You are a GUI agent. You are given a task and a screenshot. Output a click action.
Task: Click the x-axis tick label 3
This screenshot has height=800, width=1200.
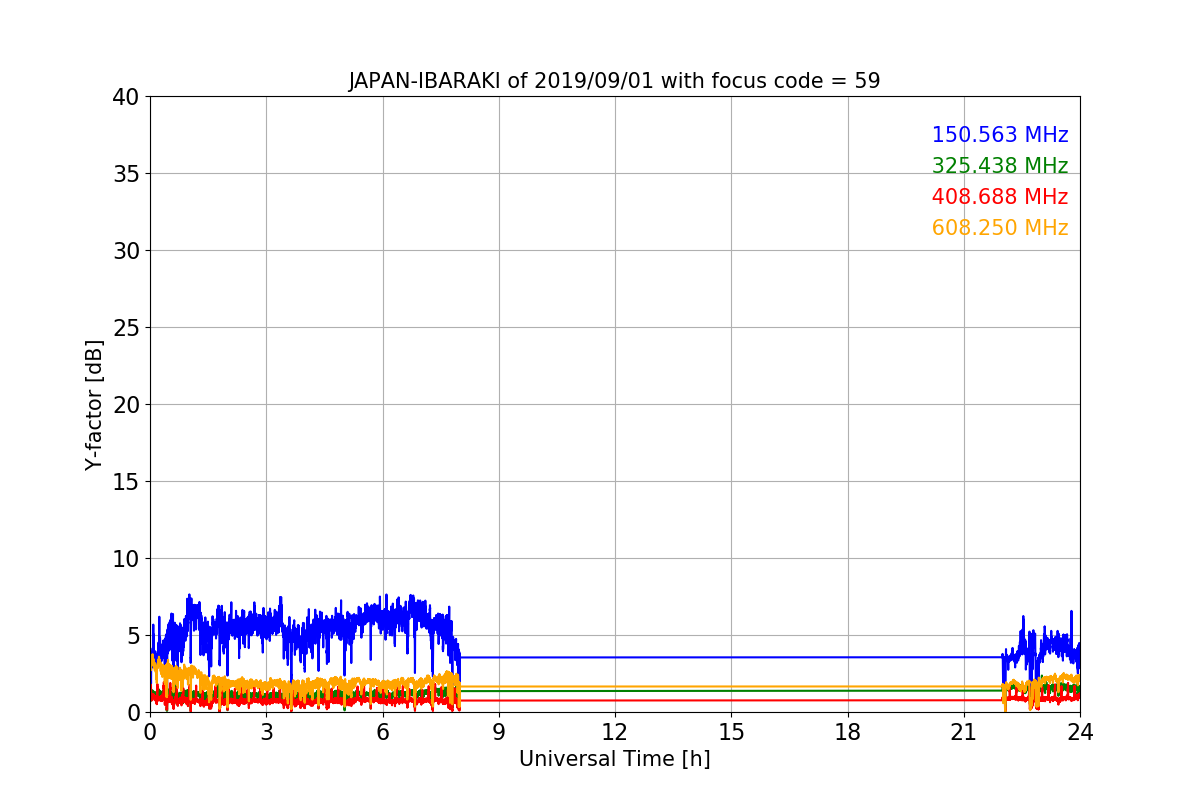pos(266,732)
